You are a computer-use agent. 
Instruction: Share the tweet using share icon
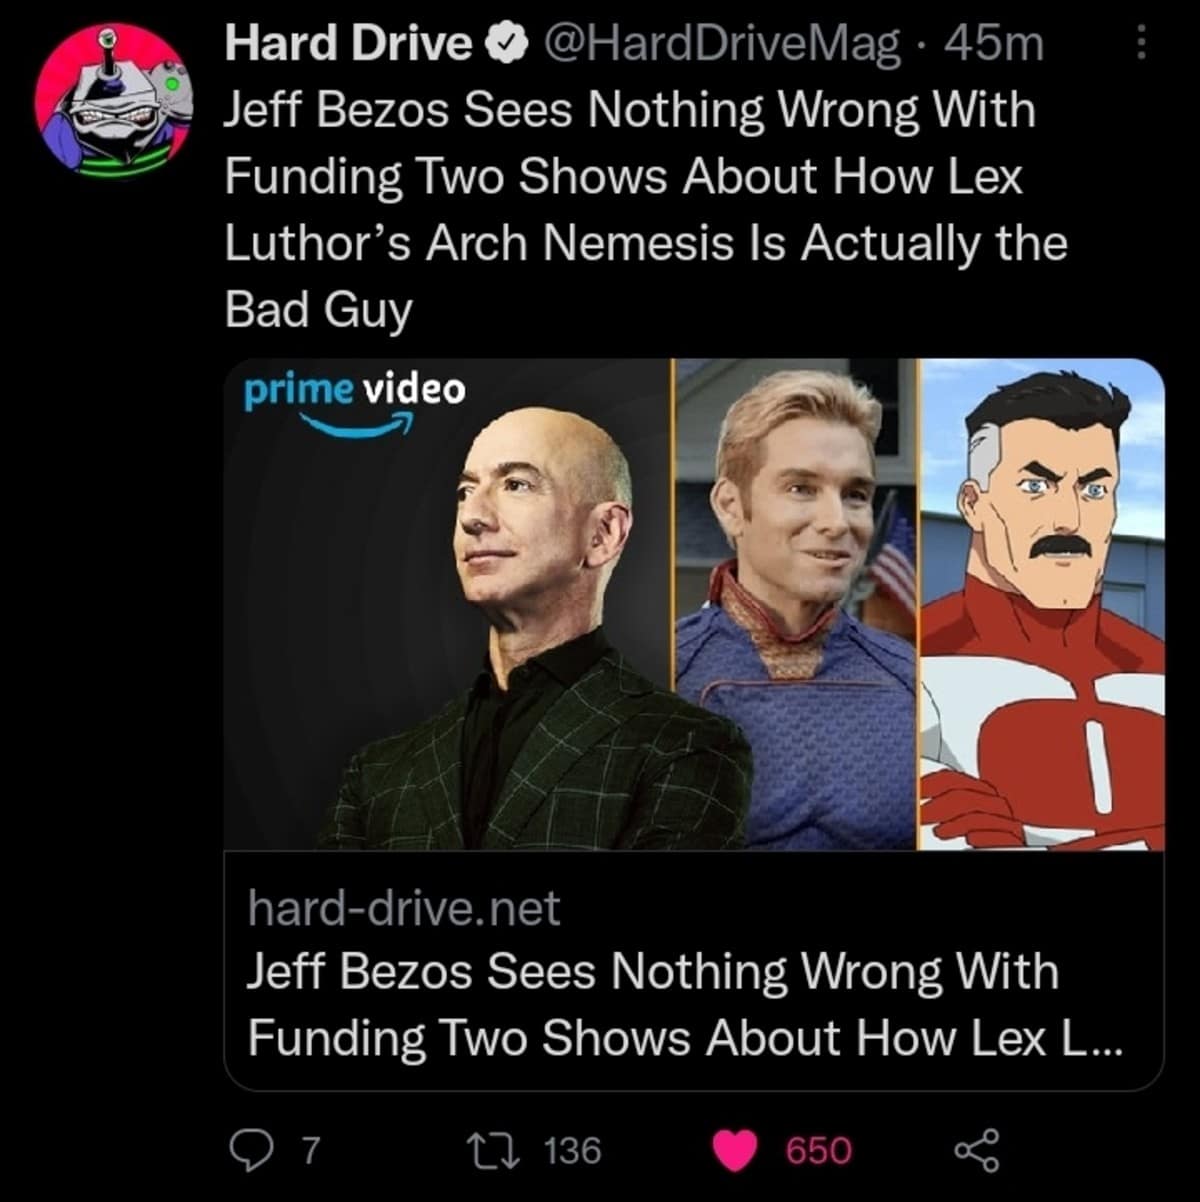[x=976, y=1150]
